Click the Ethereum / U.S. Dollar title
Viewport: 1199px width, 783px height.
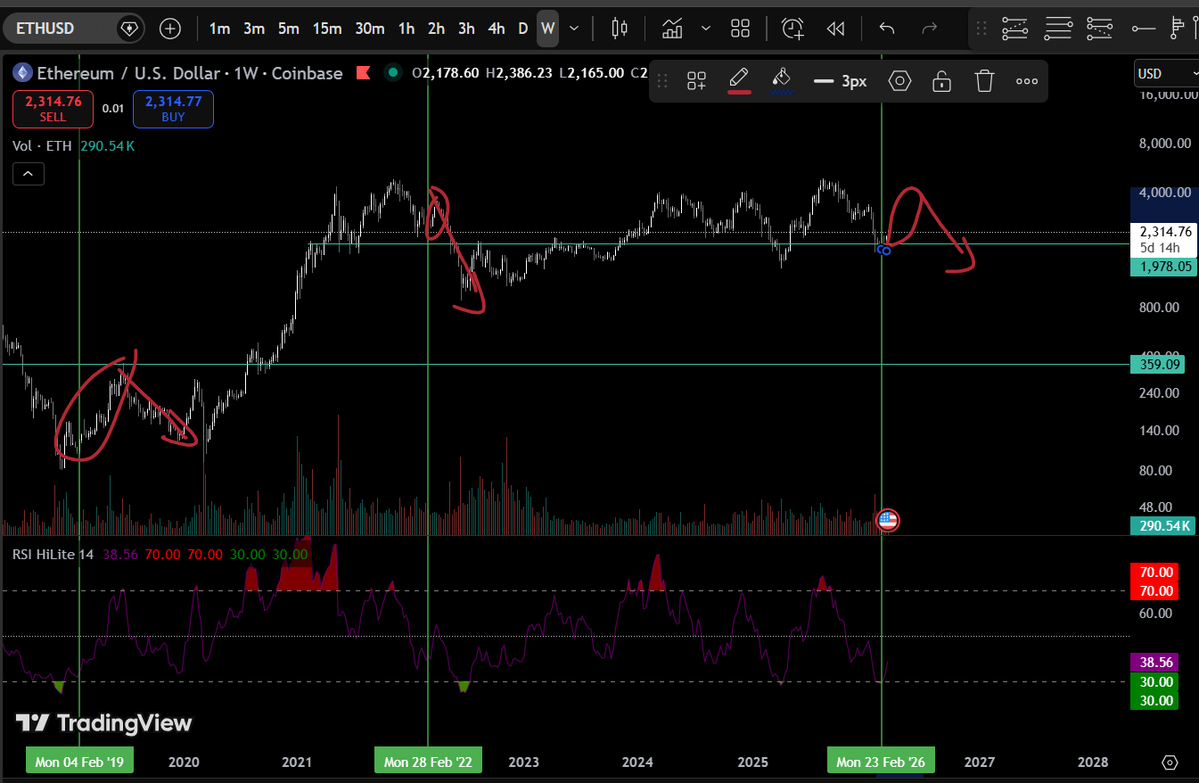pyautogui.click(x=129, y=73)
